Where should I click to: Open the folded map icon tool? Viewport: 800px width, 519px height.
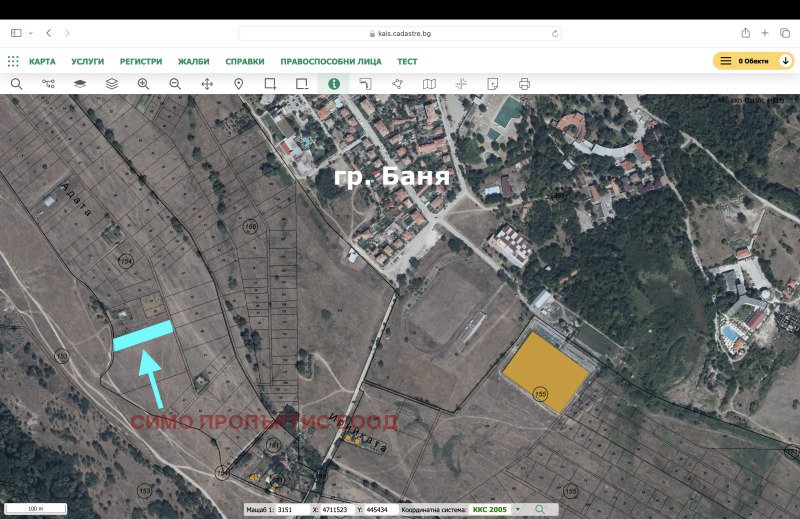pos(429,84)
